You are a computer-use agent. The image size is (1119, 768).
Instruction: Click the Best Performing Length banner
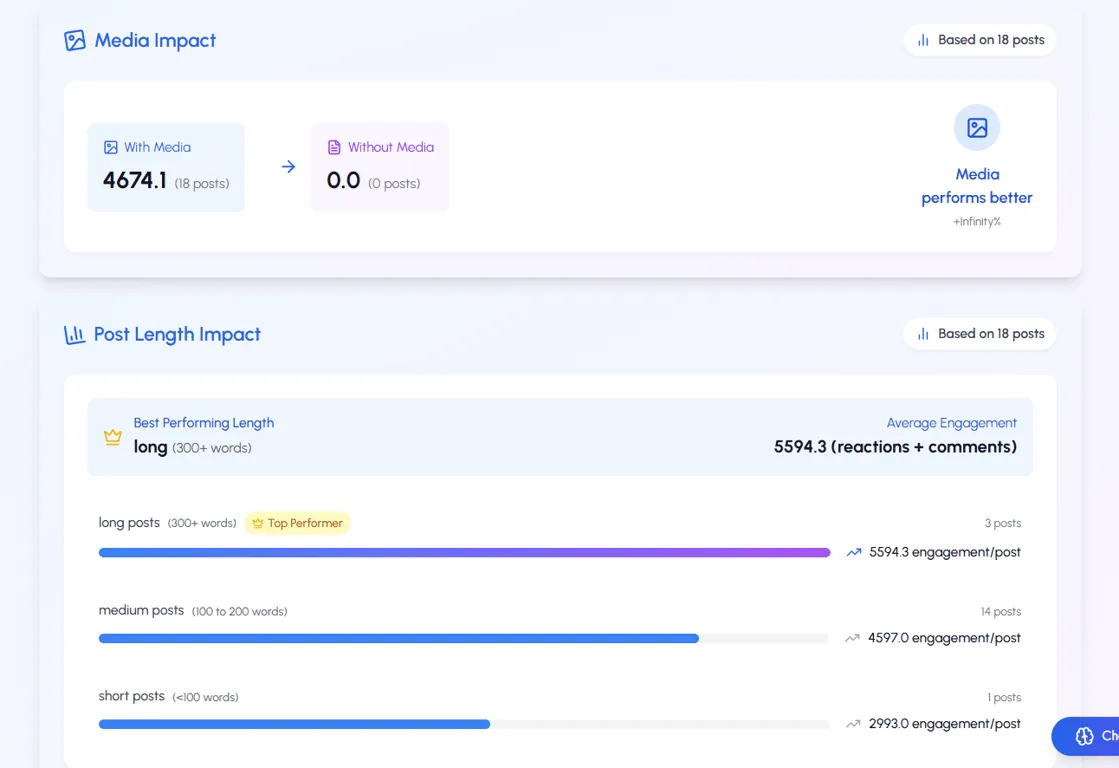[560, 435]
